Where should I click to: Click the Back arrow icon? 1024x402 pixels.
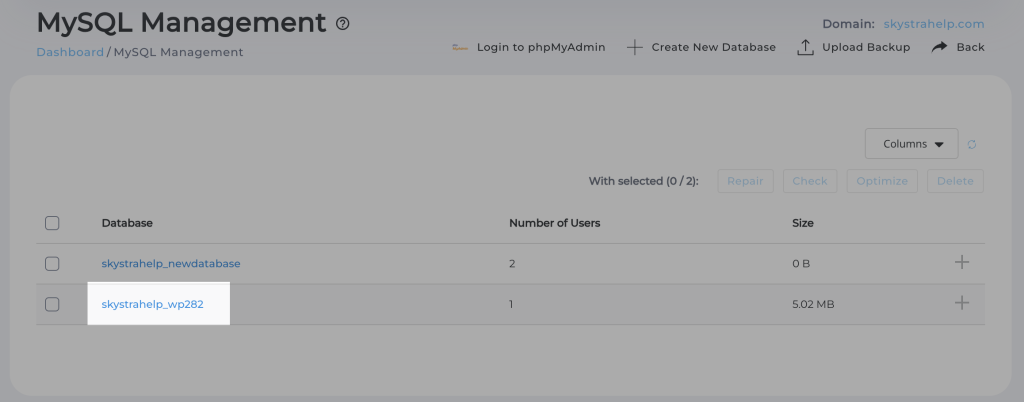(939, 47)
